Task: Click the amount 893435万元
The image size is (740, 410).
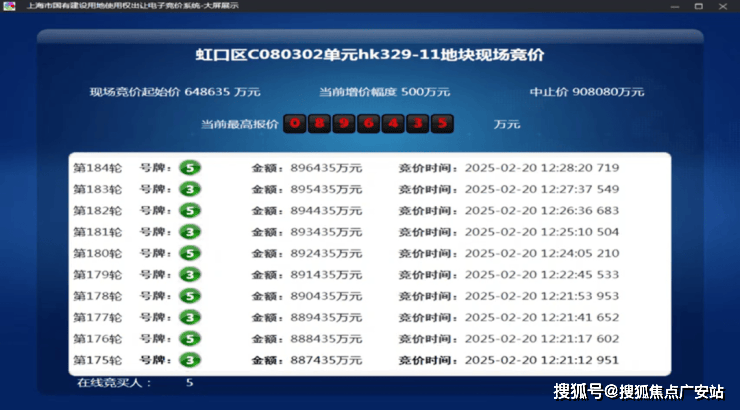Action: (326, 232)
